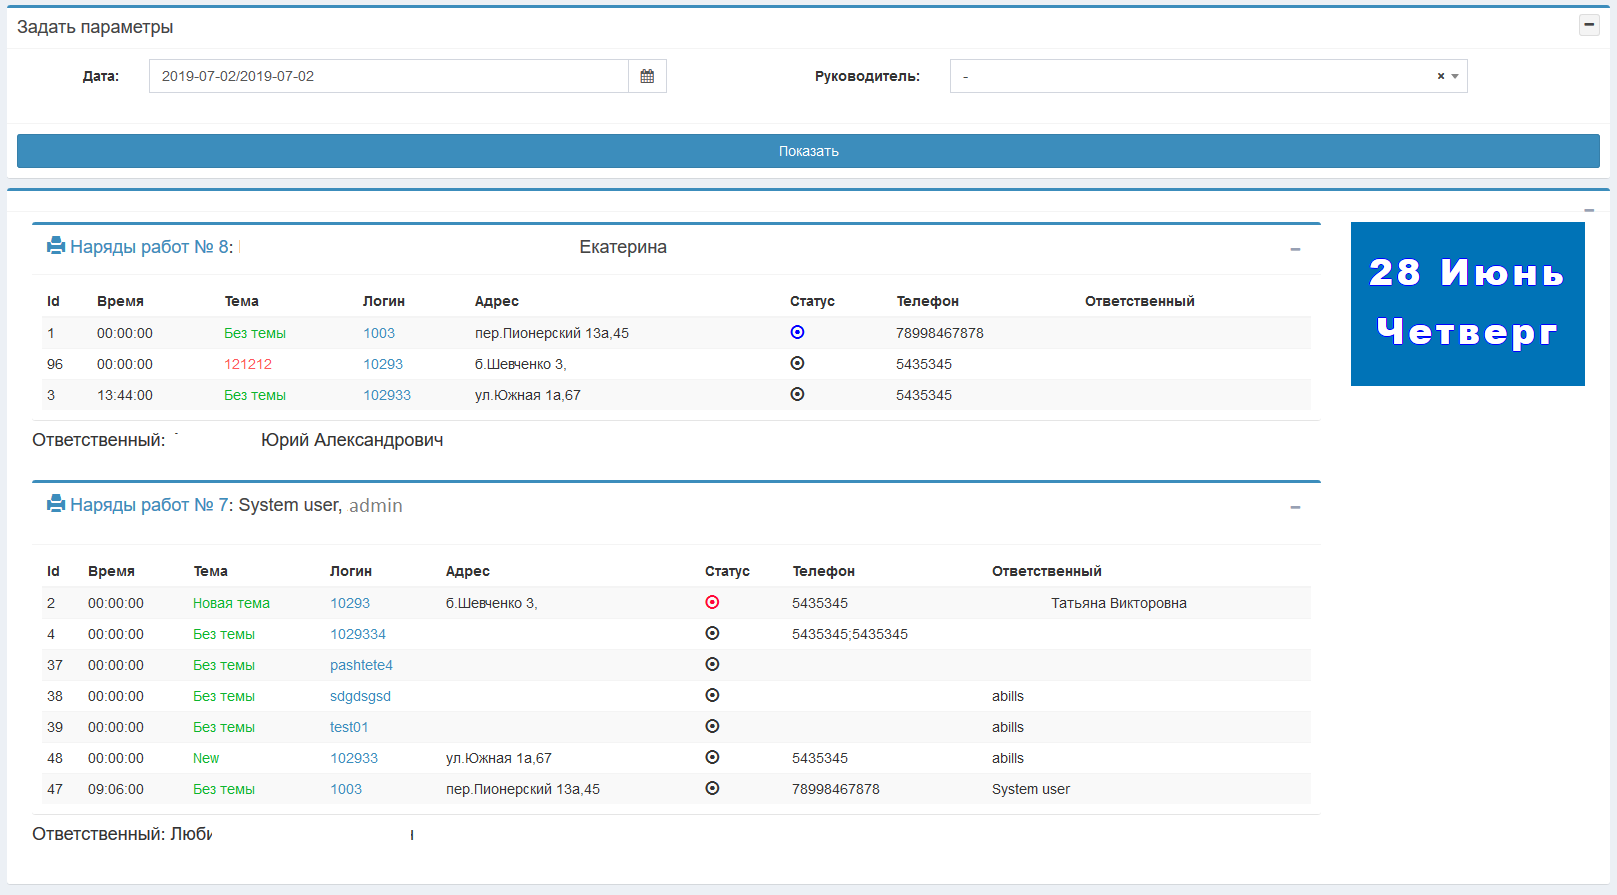The height and width of the screenshot is (895, 1617).
Task: Click status icon for pashtete4 row
Action: tap(712, 664)
